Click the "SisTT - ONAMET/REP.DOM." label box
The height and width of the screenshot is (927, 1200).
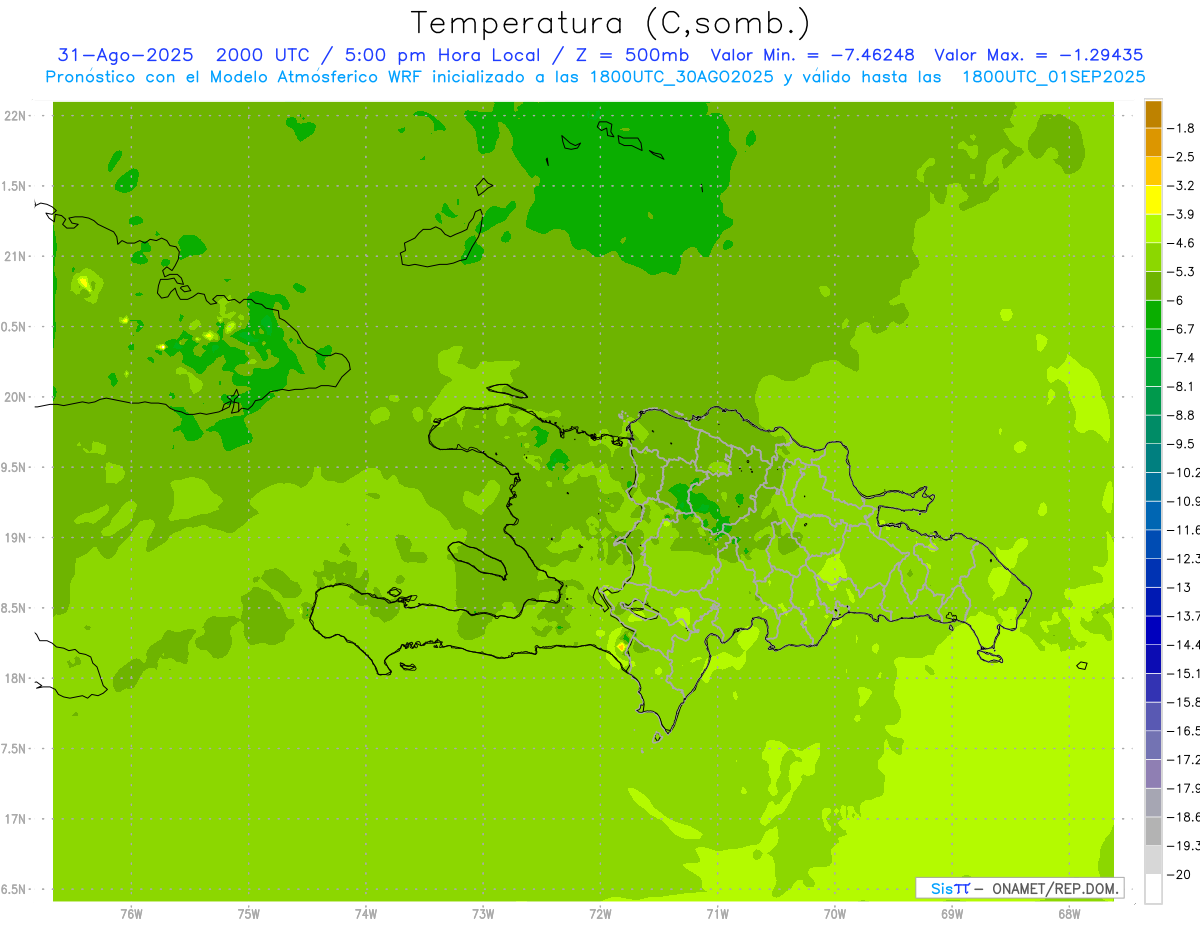(x=1019, y=888)
